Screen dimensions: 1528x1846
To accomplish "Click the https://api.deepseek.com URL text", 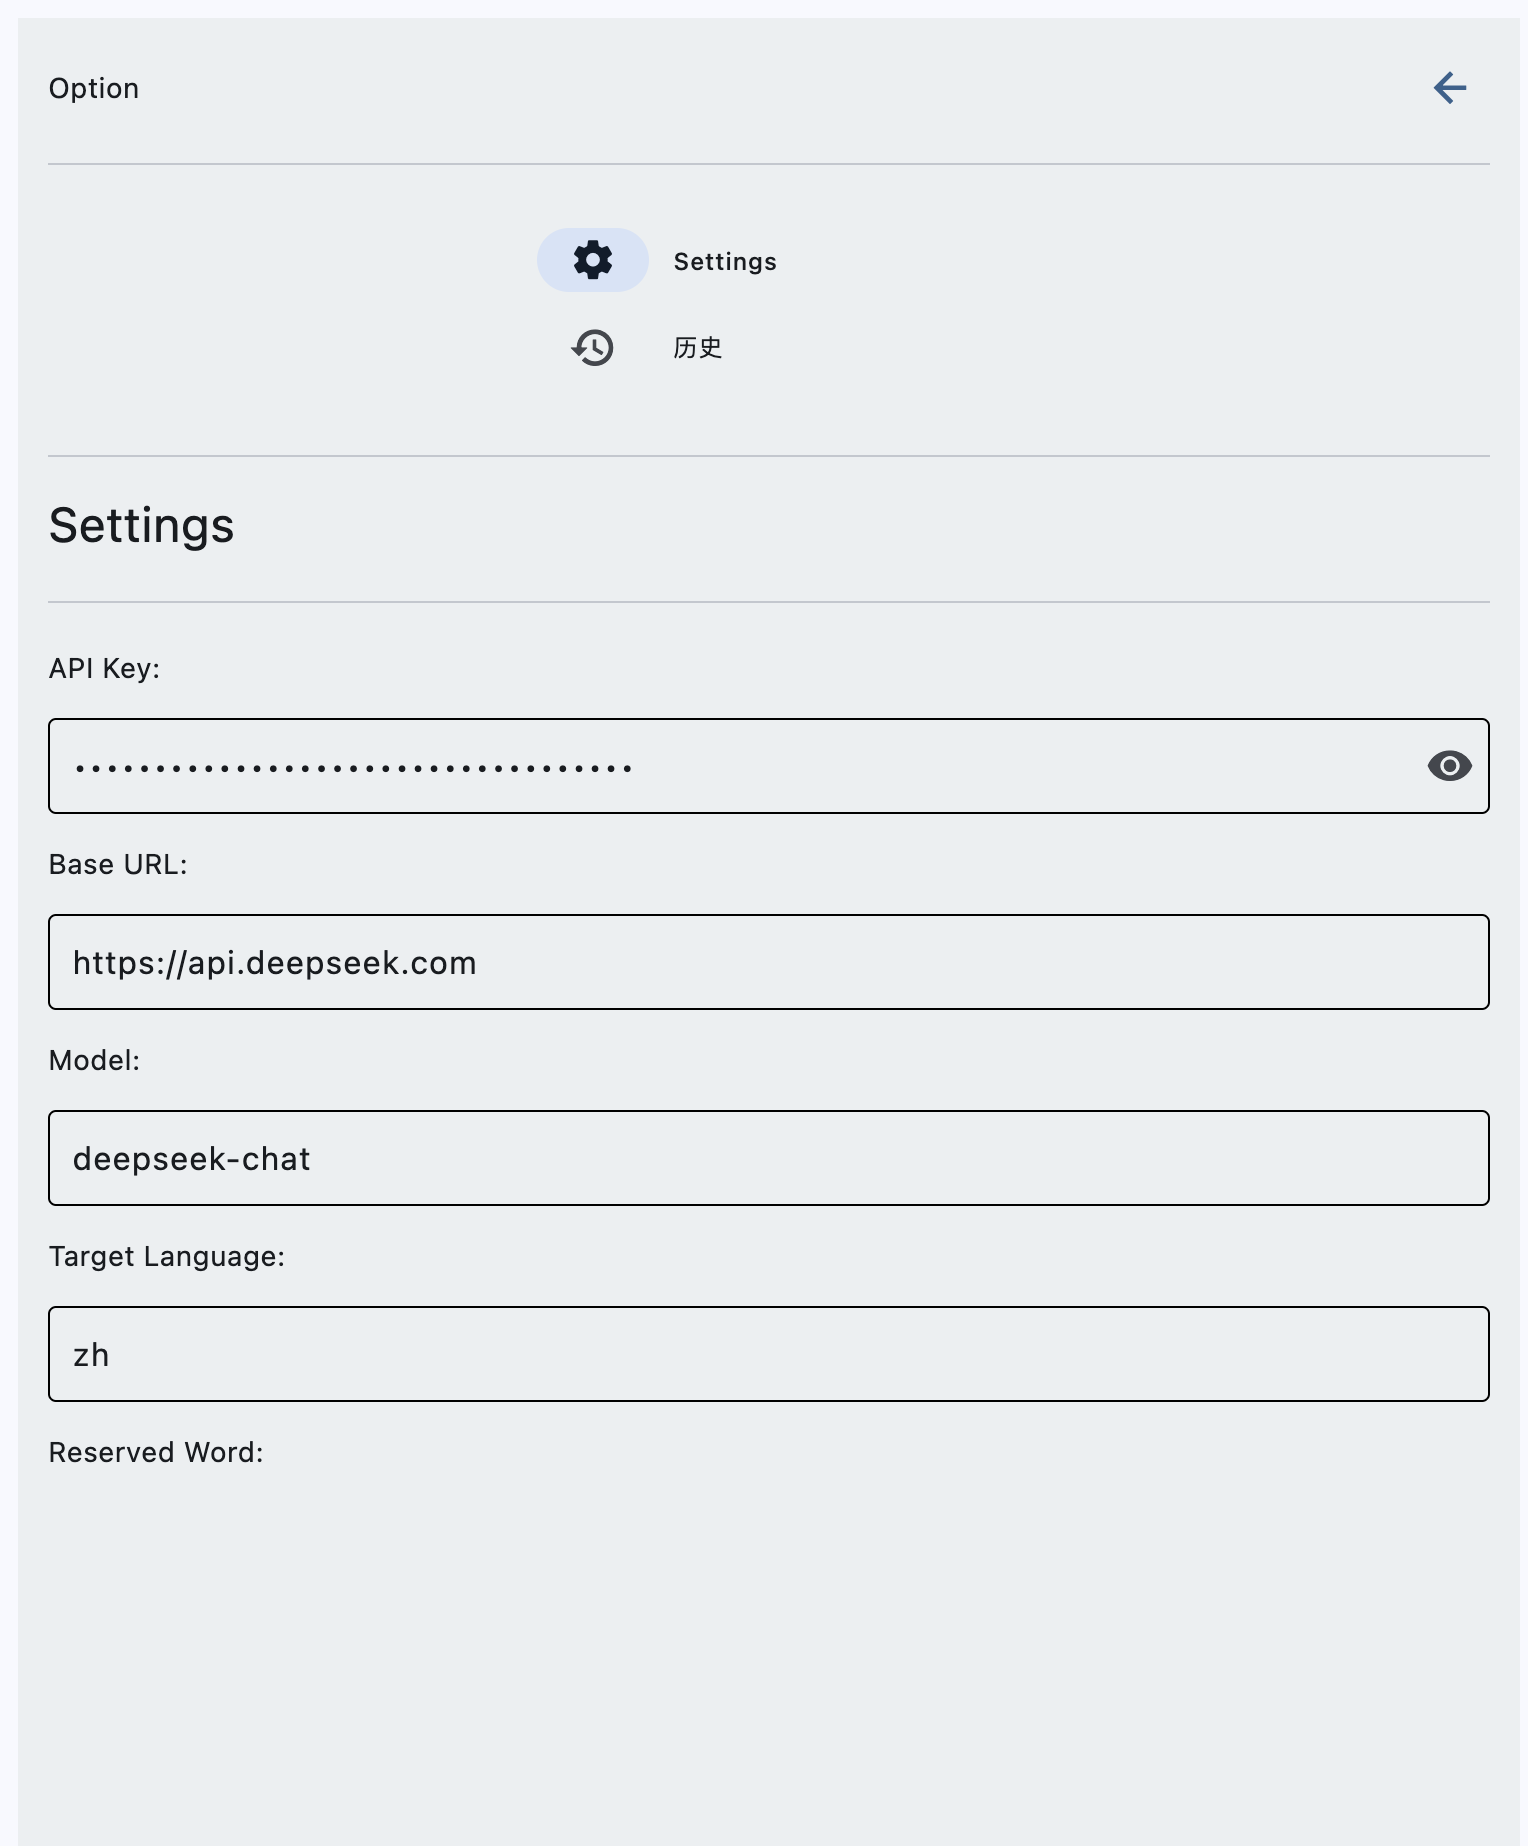I will (x=275, y=963).
